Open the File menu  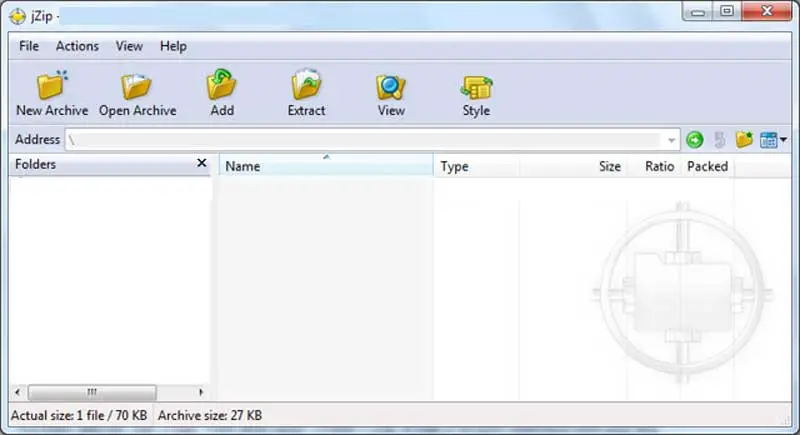29,46
